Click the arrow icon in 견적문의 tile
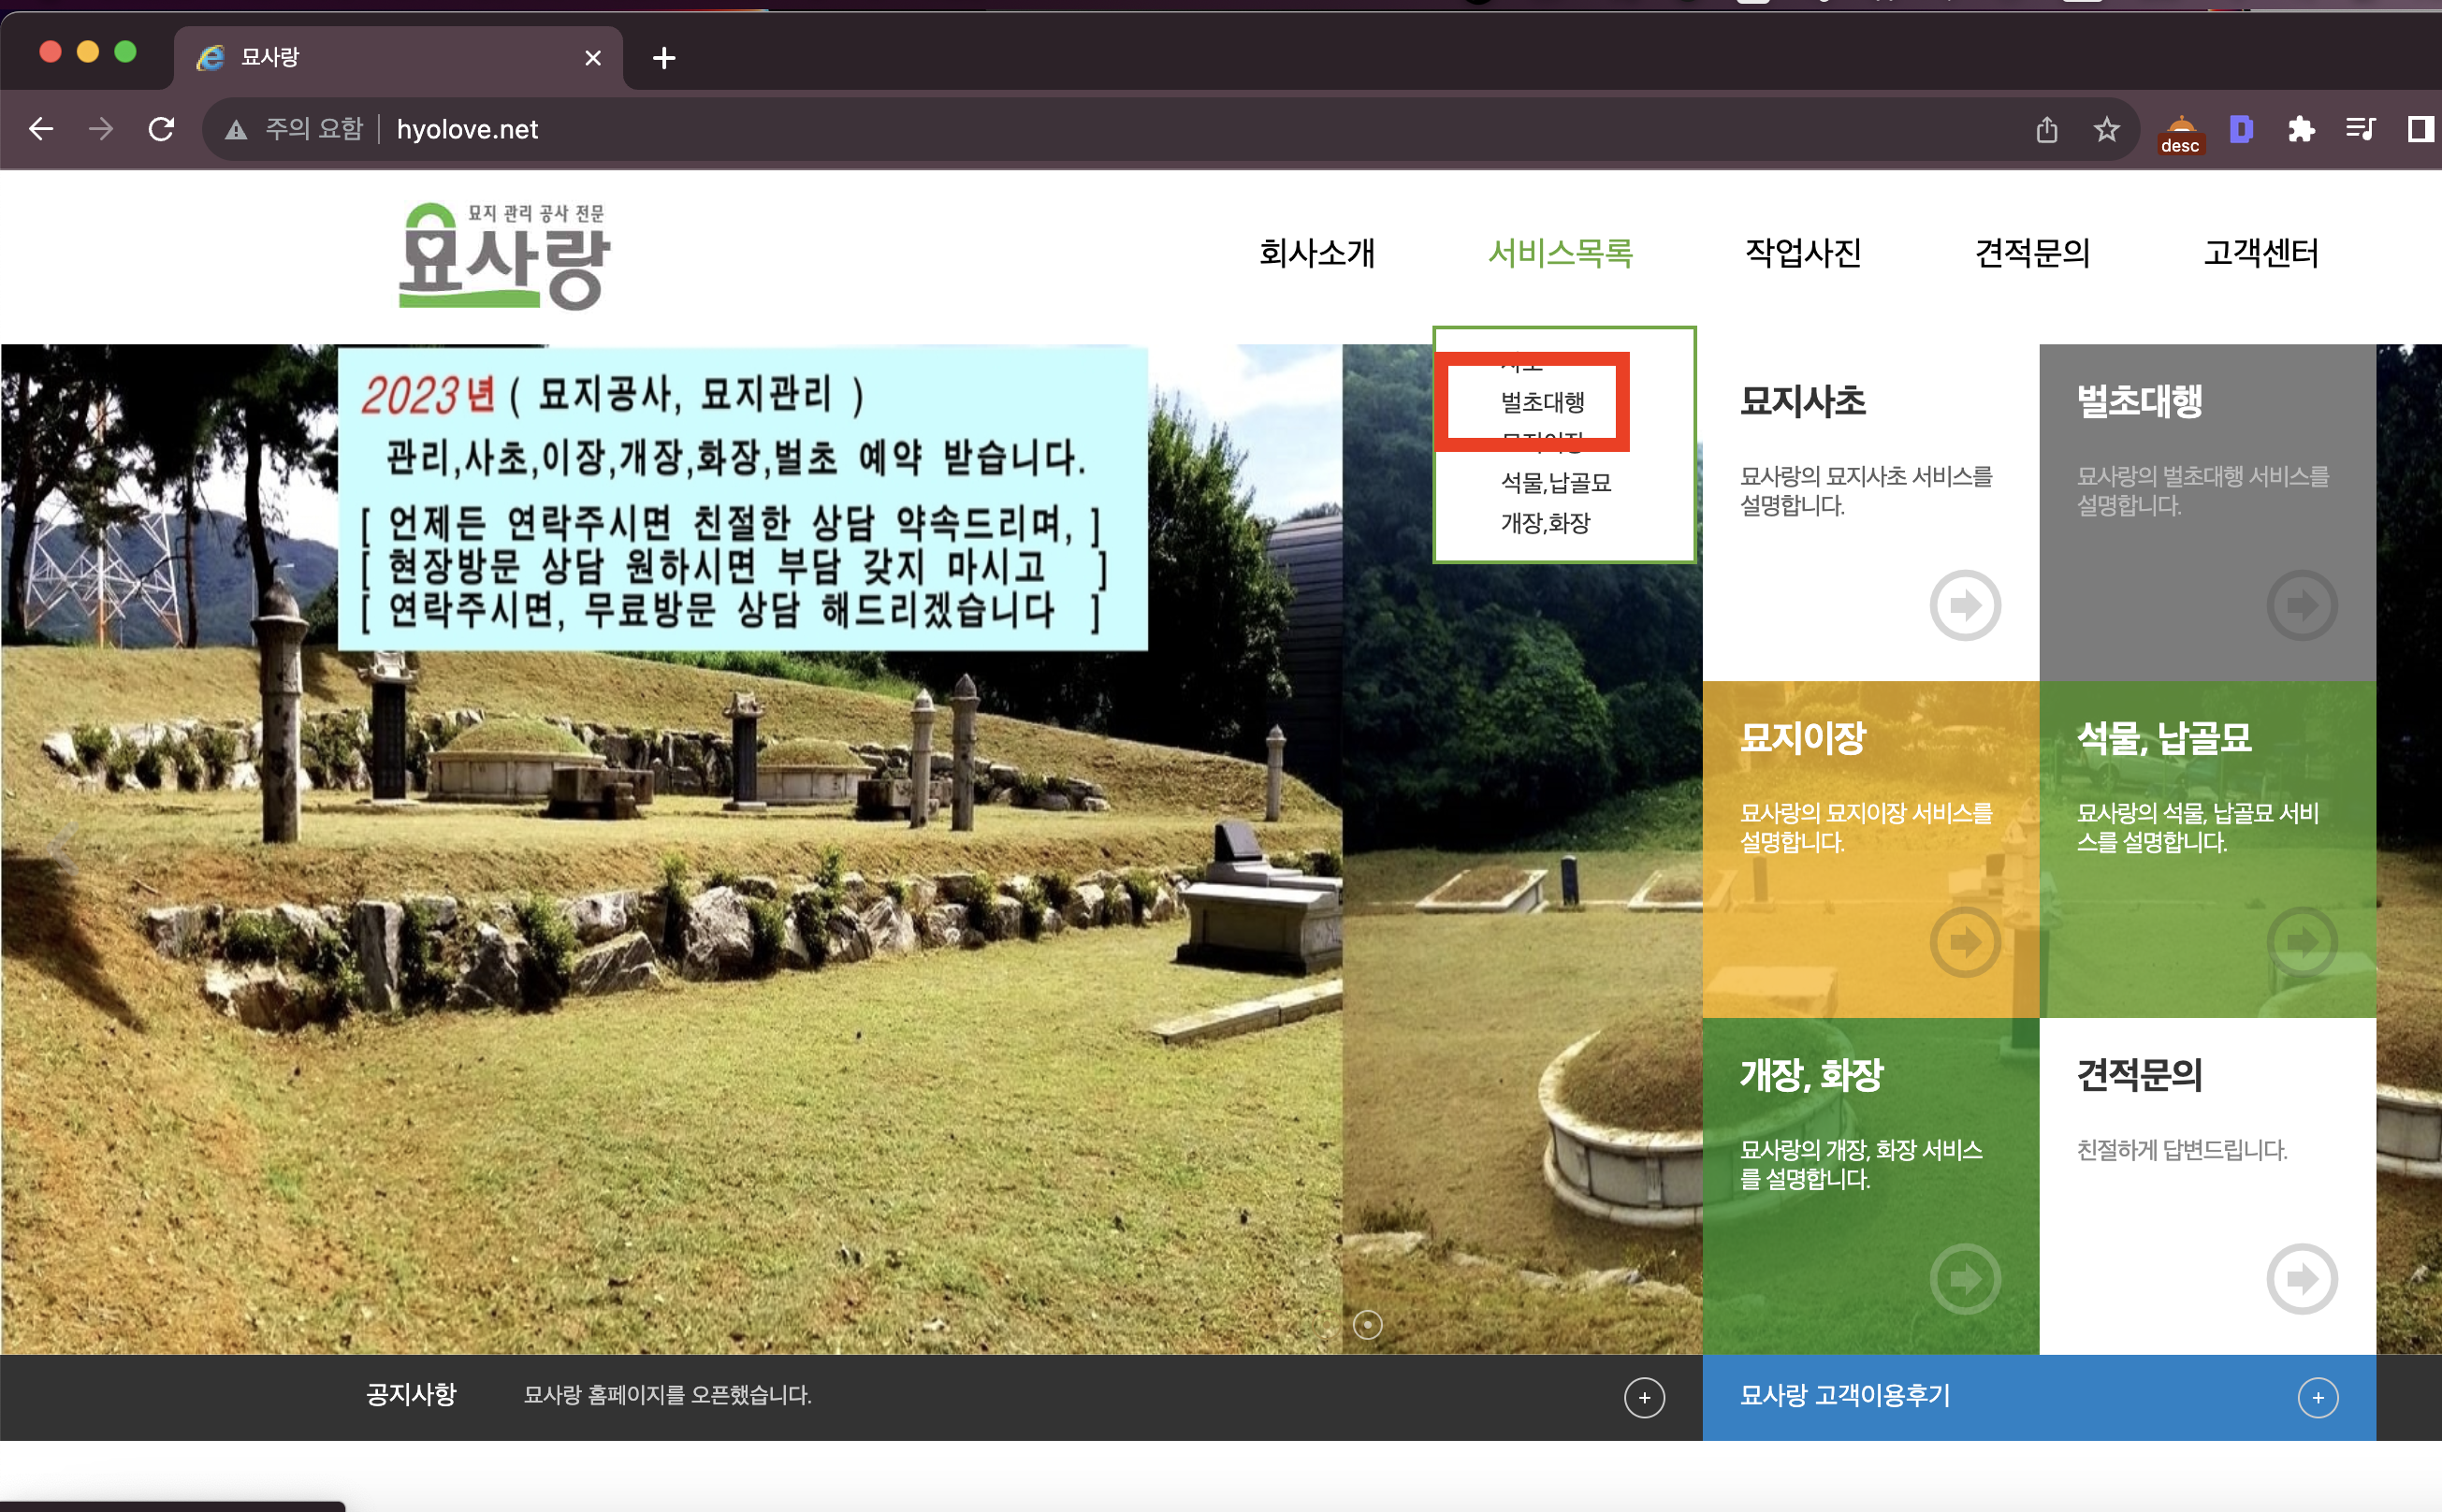 click(x=2301, y=1278)
